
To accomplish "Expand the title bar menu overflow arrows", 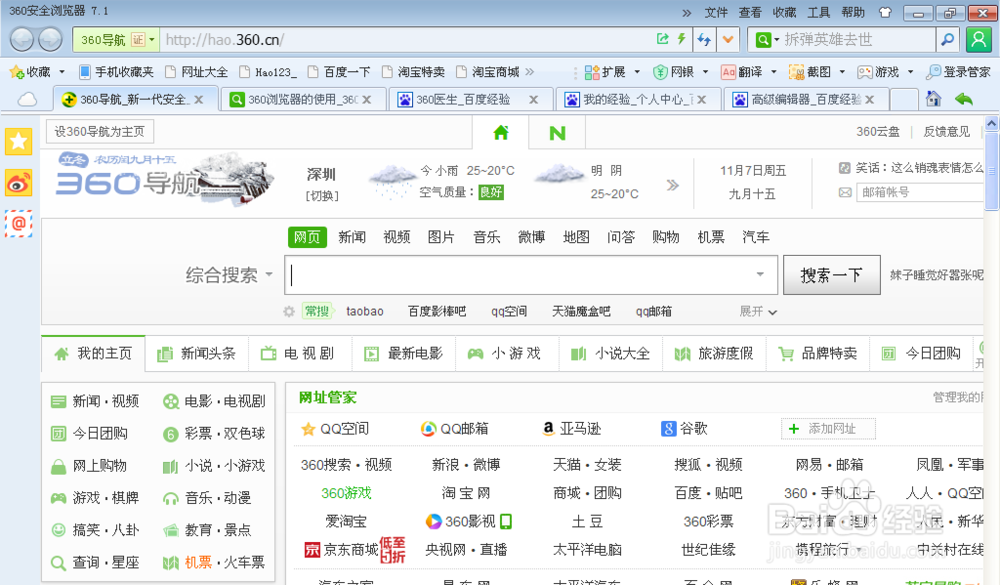I will tap(686, 13).
